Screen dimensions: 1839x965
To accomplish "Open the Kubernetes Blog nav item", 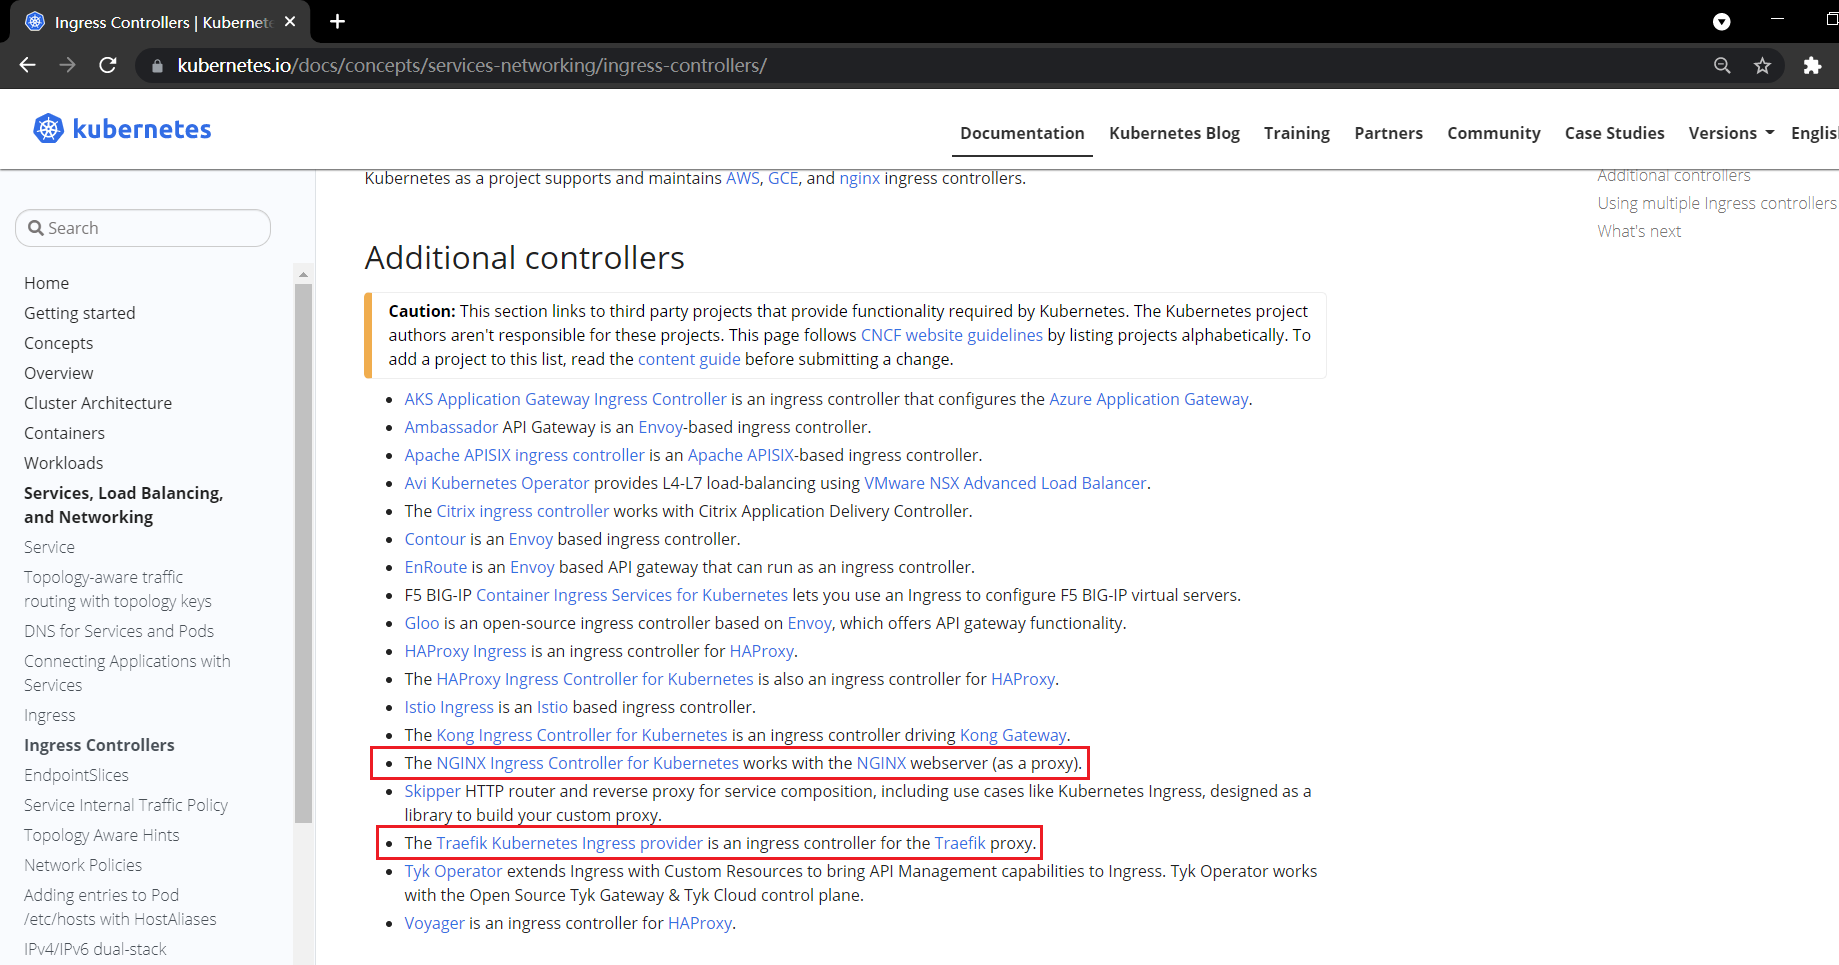I will pyautogui.click(x=1174, y=133).
